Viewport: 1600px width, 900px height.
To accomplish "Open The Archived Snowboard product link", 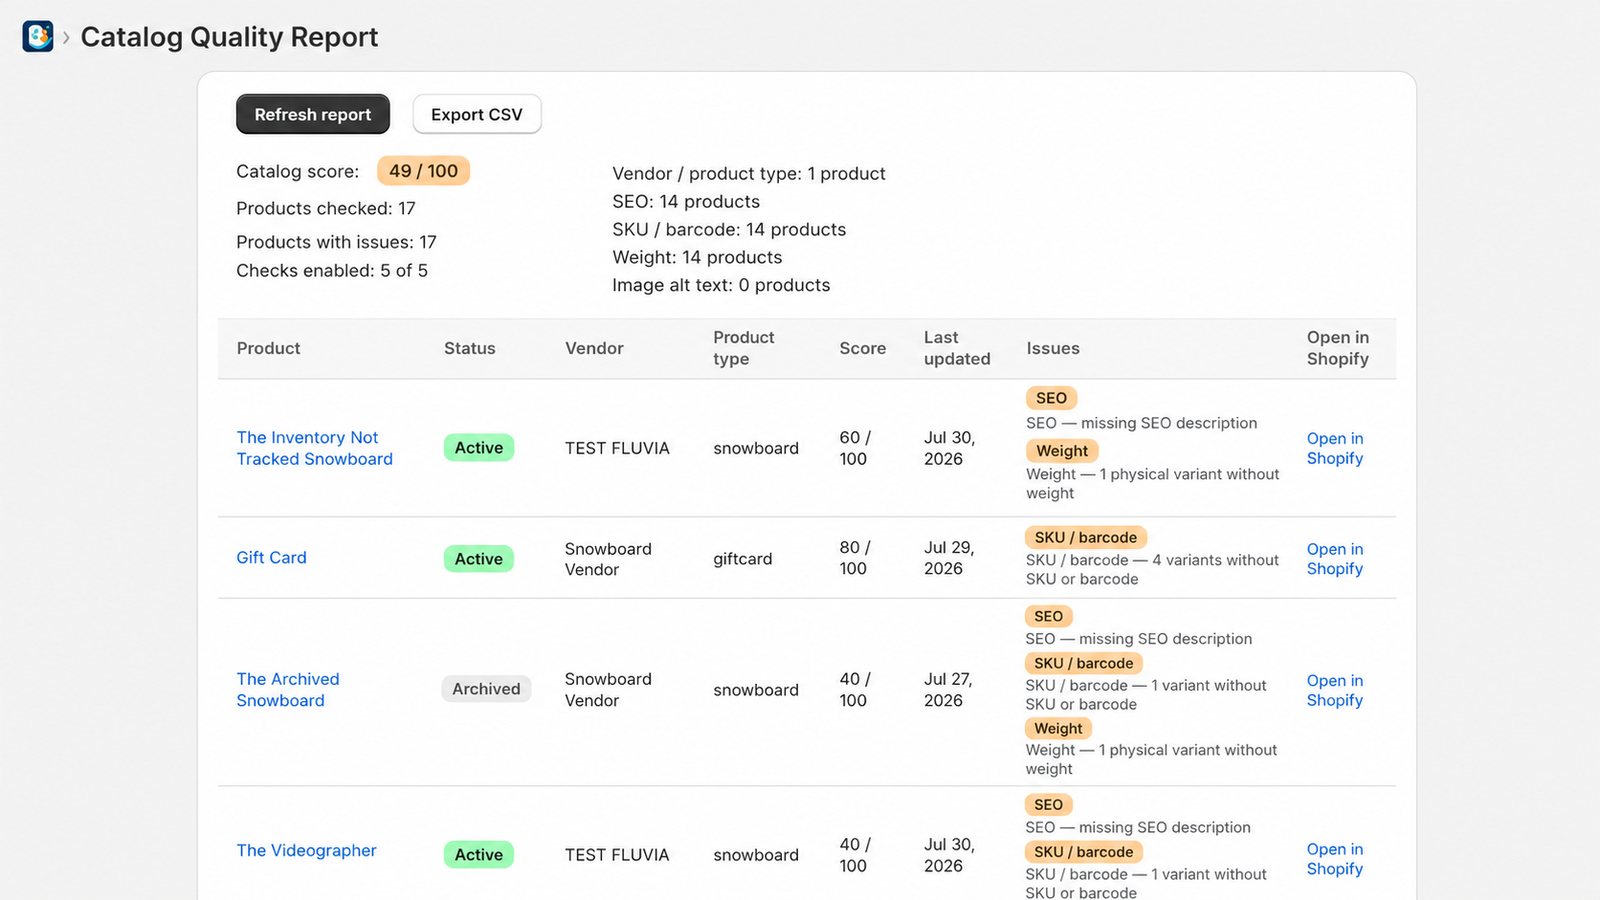I will 288,690.
